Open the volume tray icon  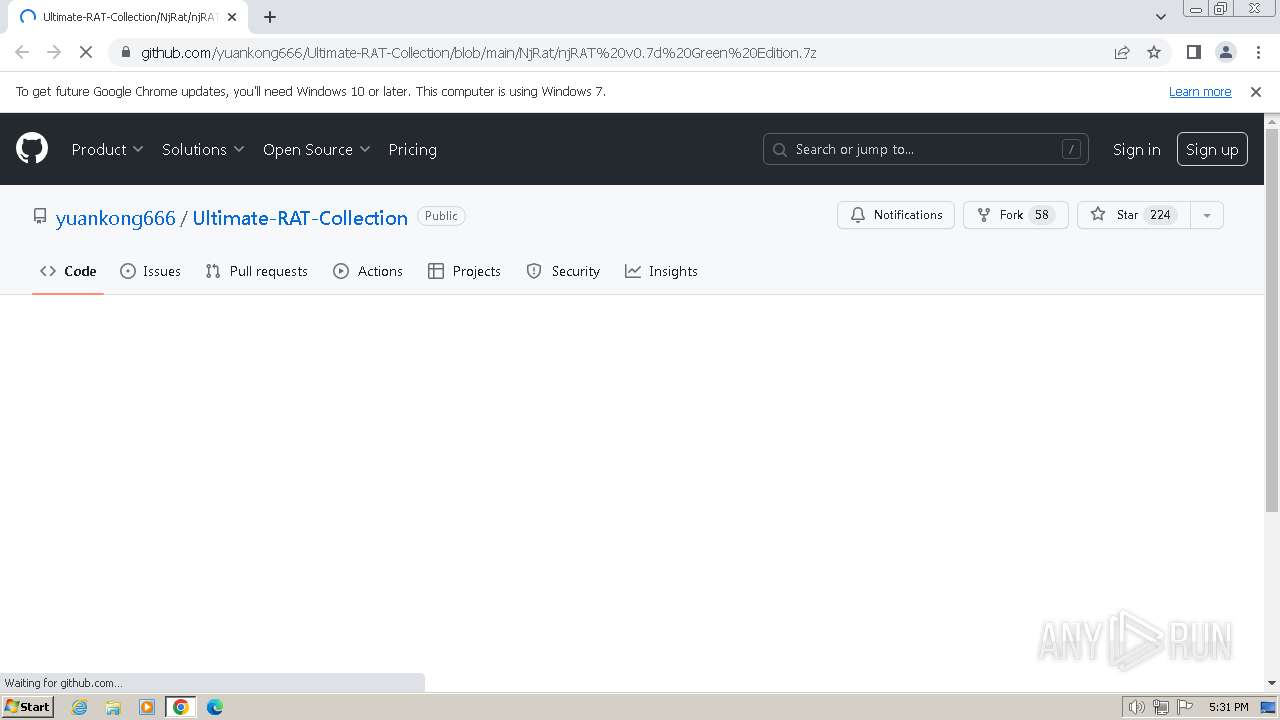(x=1137, y=707)
